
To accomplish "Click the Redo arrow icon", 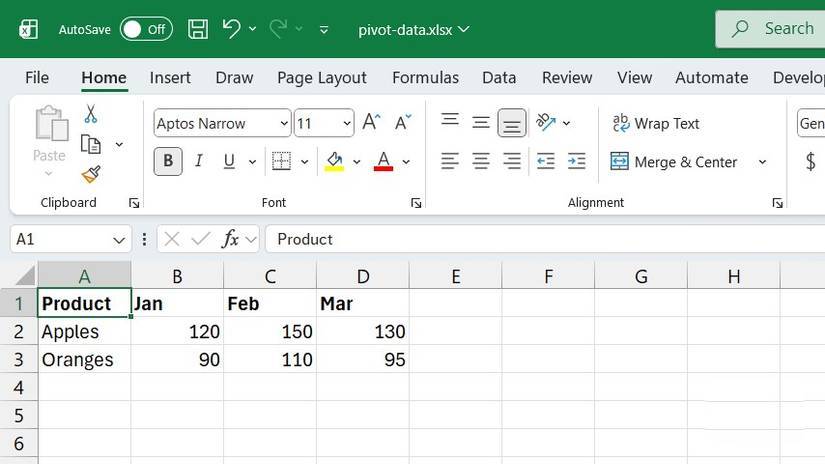I will [x=278, y=28].
